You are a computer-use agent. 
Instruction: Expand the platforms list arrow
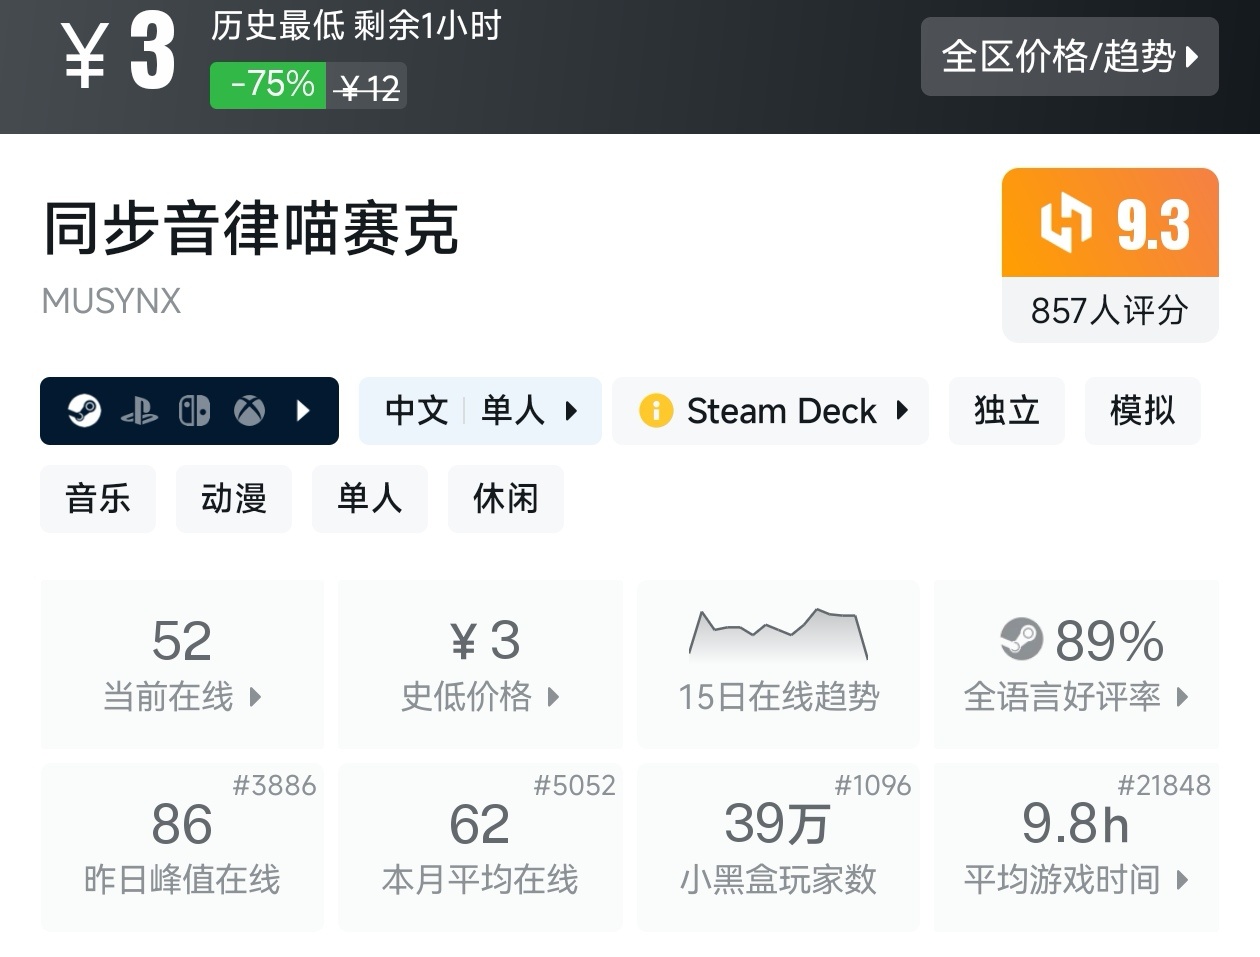tap(304, 411)
